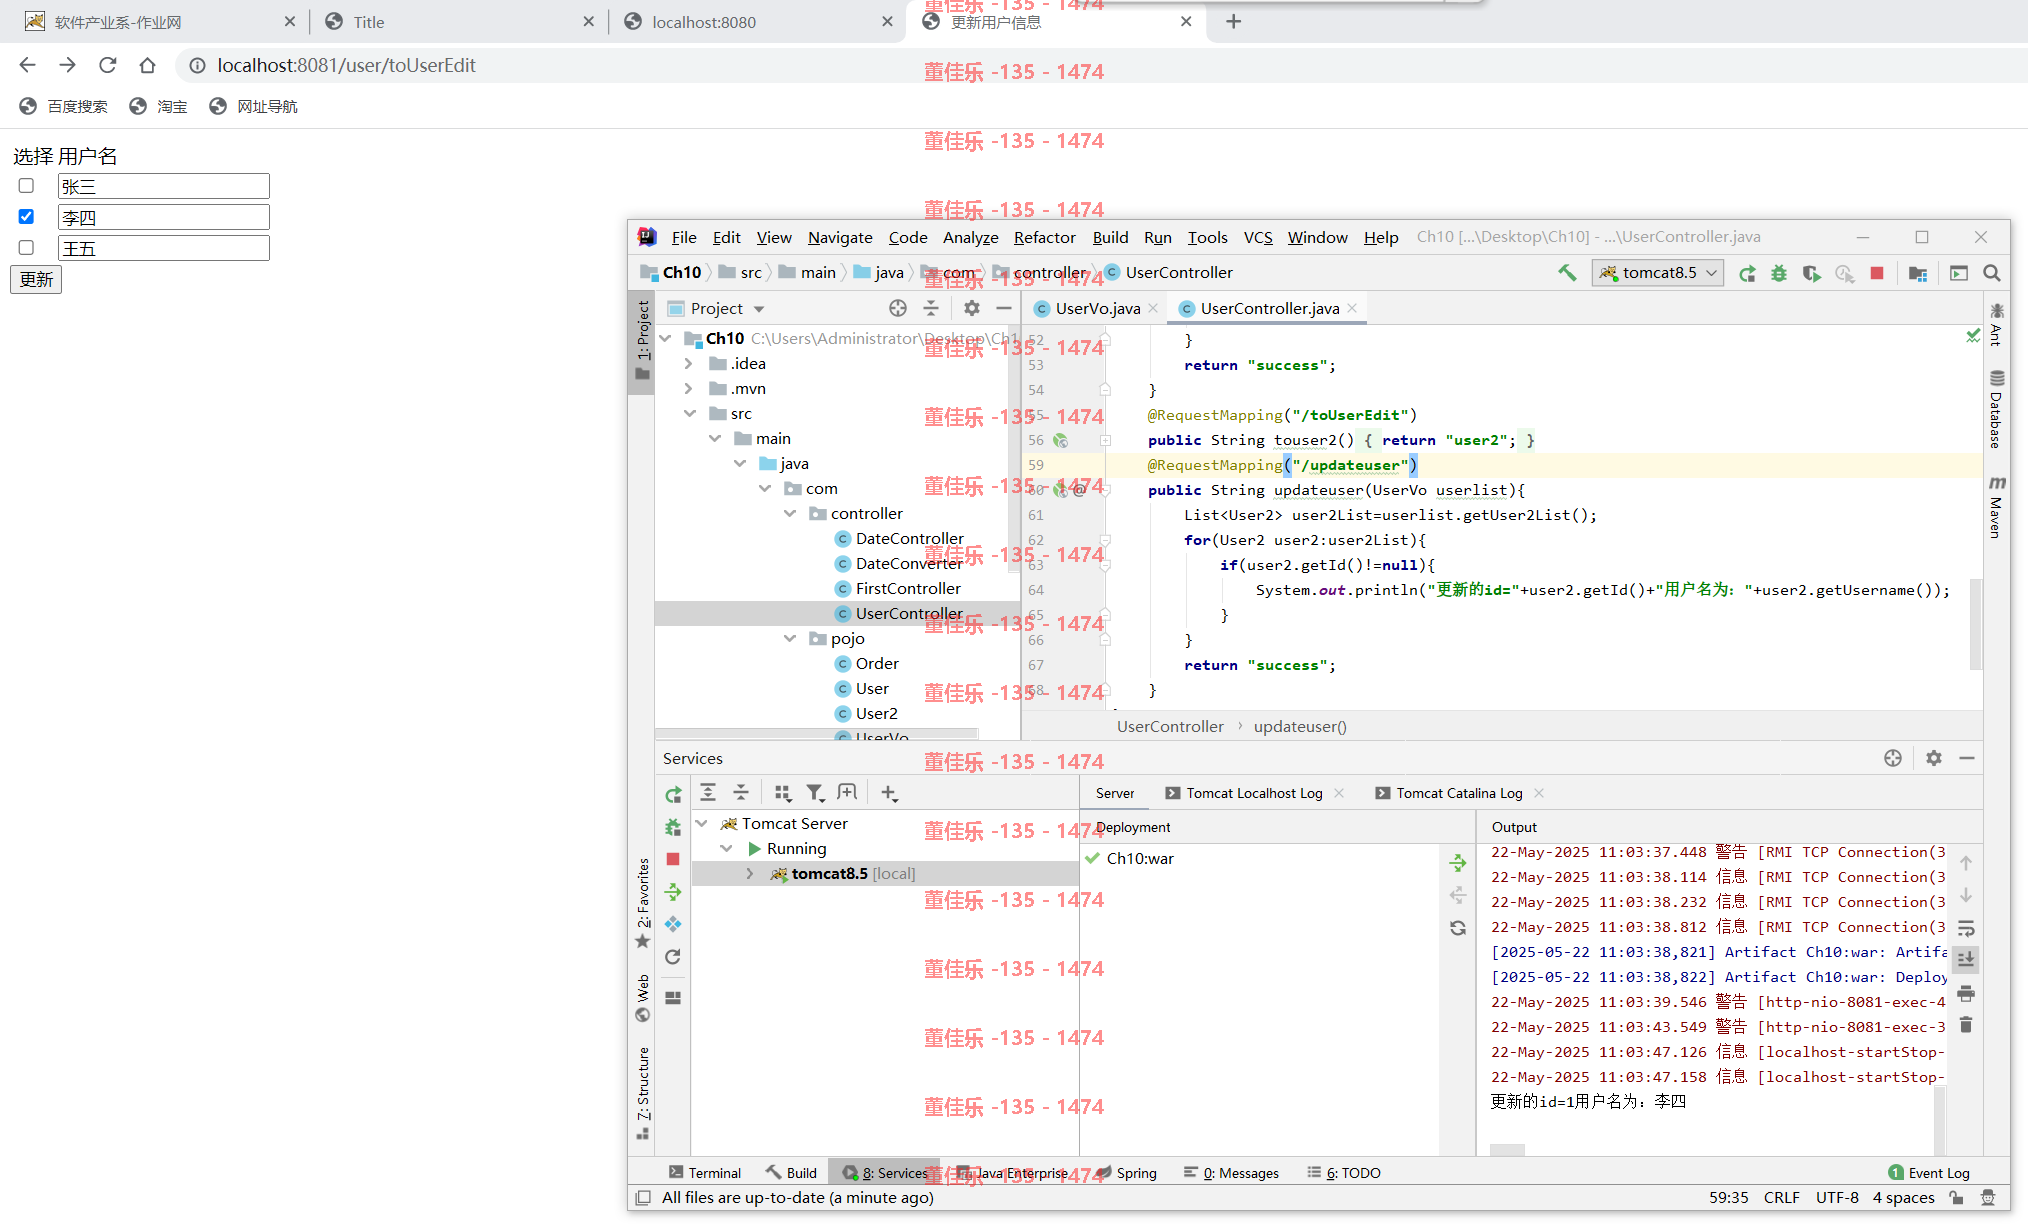Click the UTF-8 encoding status bar entry
The image size is (2028, 1231).
point(1837,1198)
